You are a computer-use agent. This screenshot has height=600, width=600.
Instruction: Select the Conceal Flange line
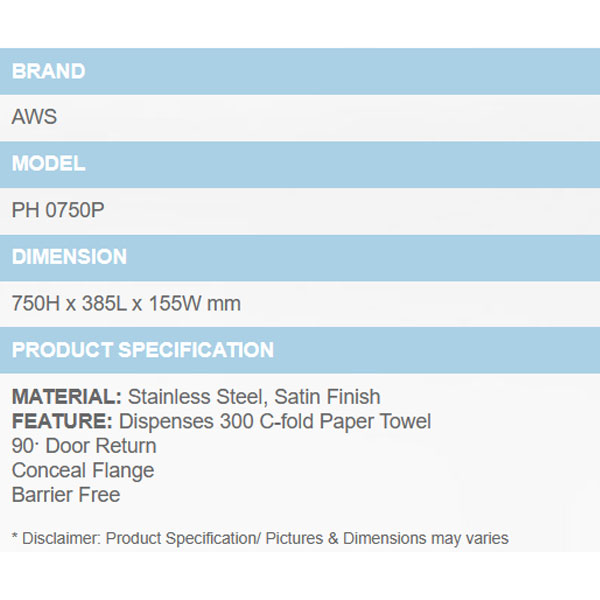coord(83,470)
